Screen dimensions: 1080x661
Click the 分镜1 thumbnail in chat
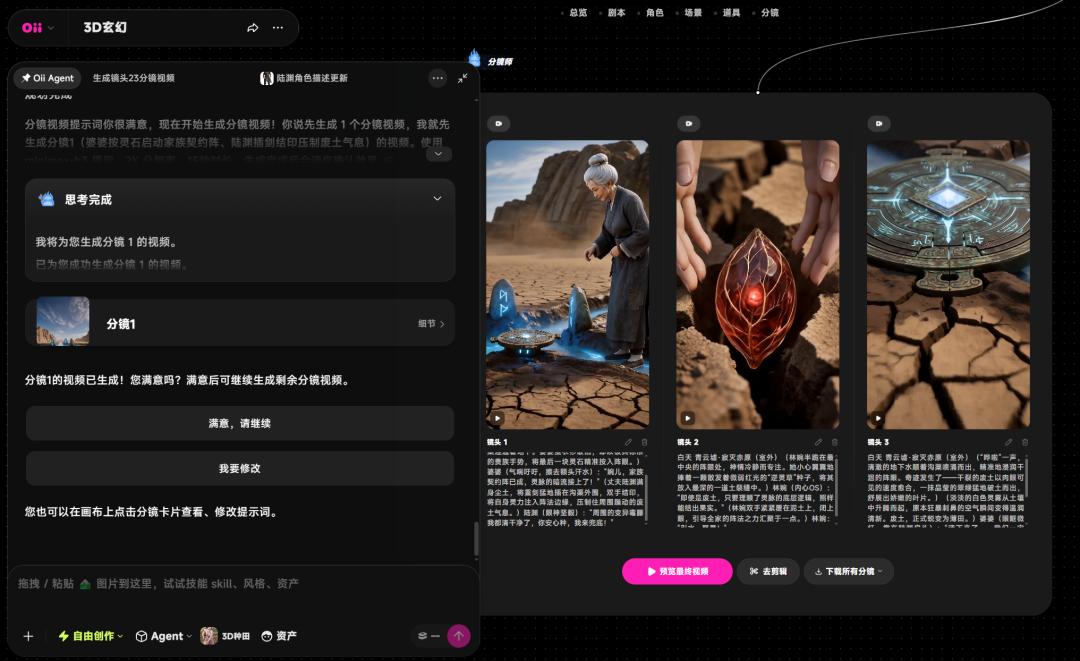tap(63, 322)
